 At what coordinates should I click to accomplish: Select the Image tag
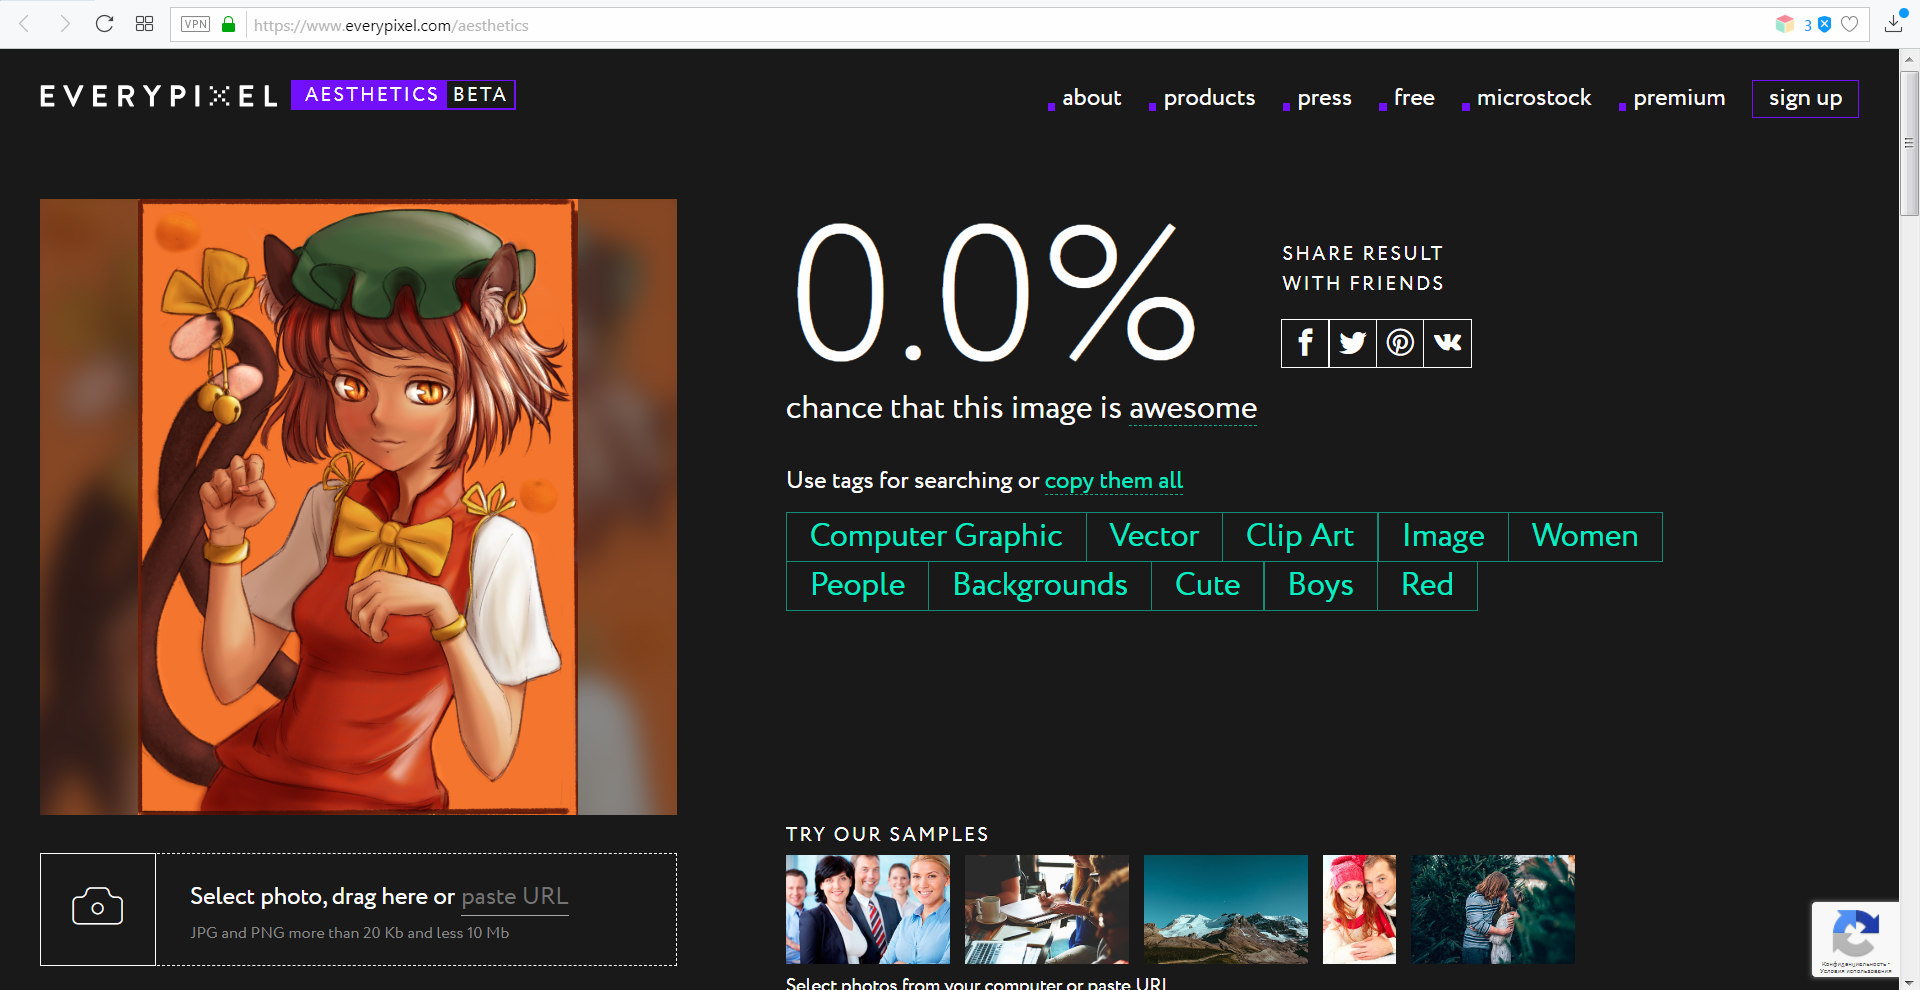point(1443,537)
